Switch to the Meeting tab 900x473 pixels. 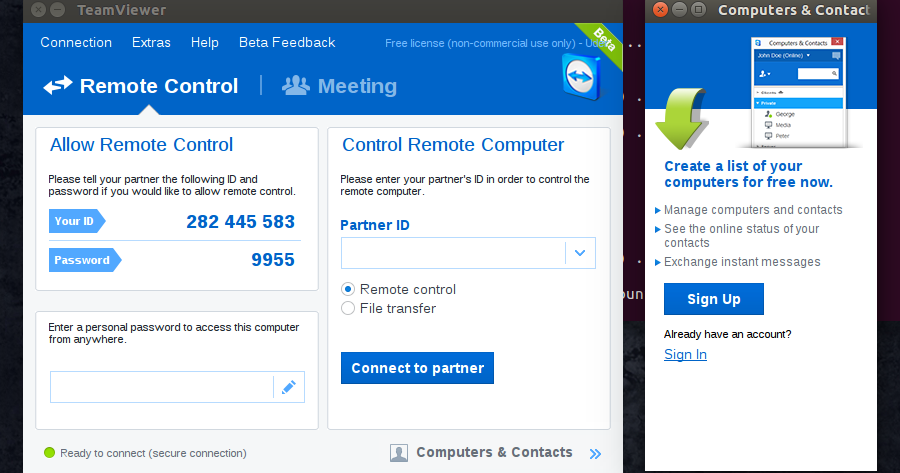[339, 86]
